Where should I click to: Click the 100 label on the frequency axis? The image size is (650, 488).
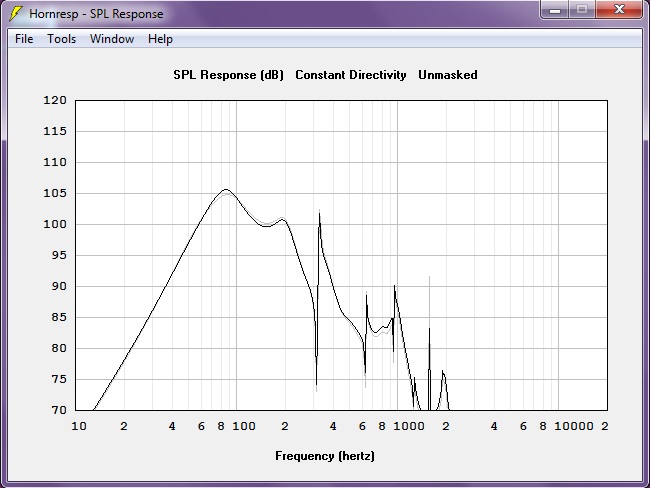243,426
